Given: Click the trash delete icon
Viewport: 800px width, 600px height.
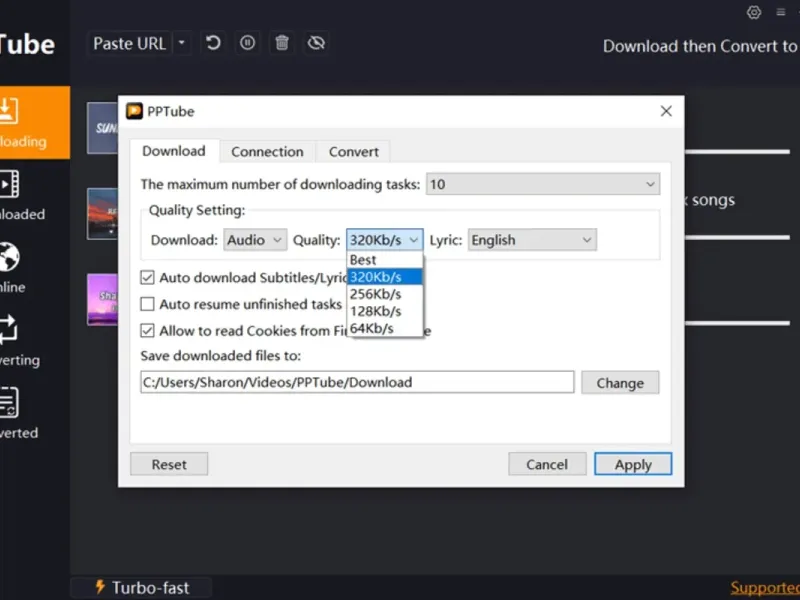Looking at the screenshot, I should pos(282,43).
